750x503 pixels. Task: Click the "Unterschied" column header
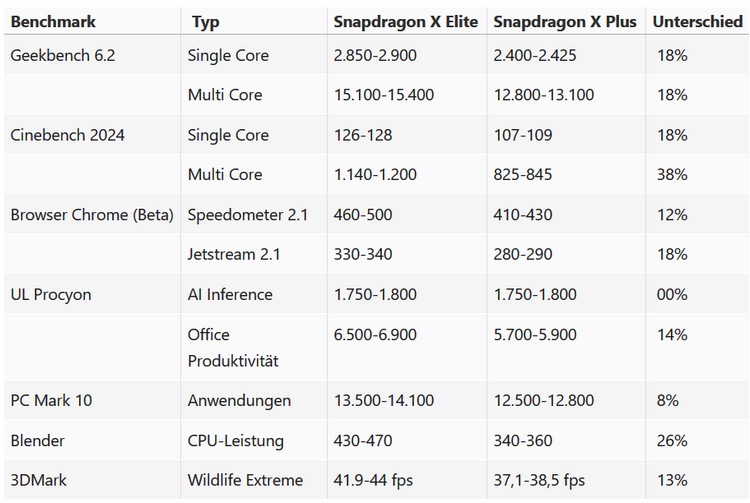coord(696,21)
